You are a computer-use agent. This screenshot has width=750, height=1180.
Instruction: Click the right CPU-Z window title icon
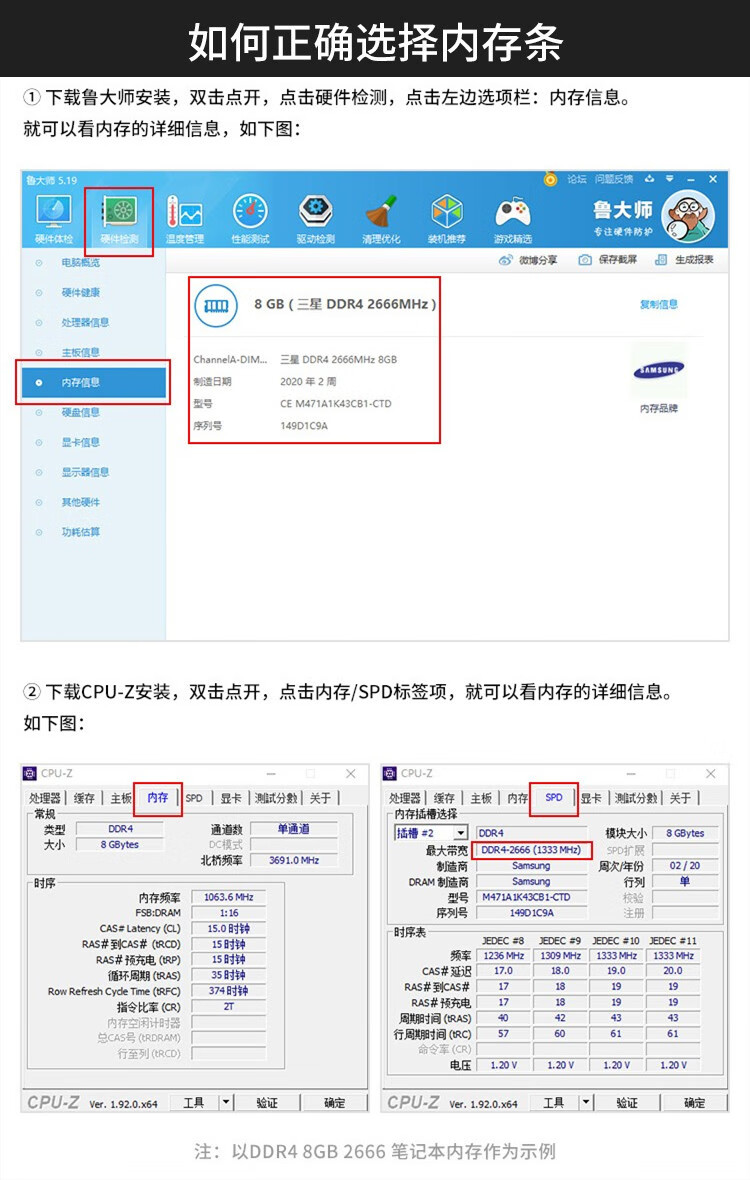[x=390, y=774]
